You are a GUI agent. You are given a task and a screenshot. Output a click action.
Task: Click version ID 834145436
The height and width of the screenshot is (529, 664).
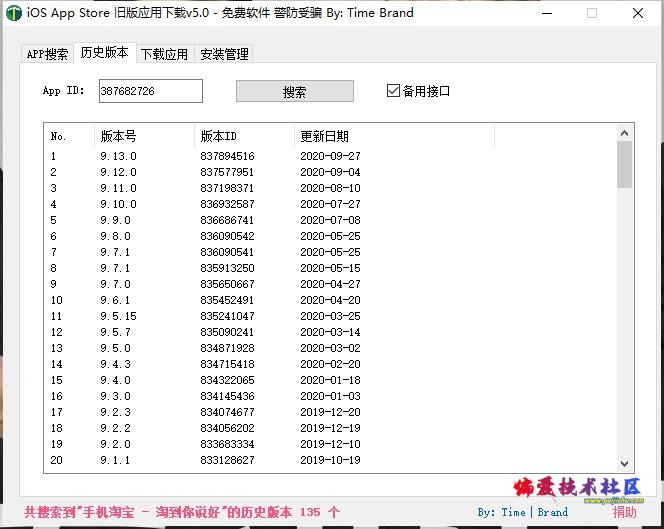tap(227, 396)
